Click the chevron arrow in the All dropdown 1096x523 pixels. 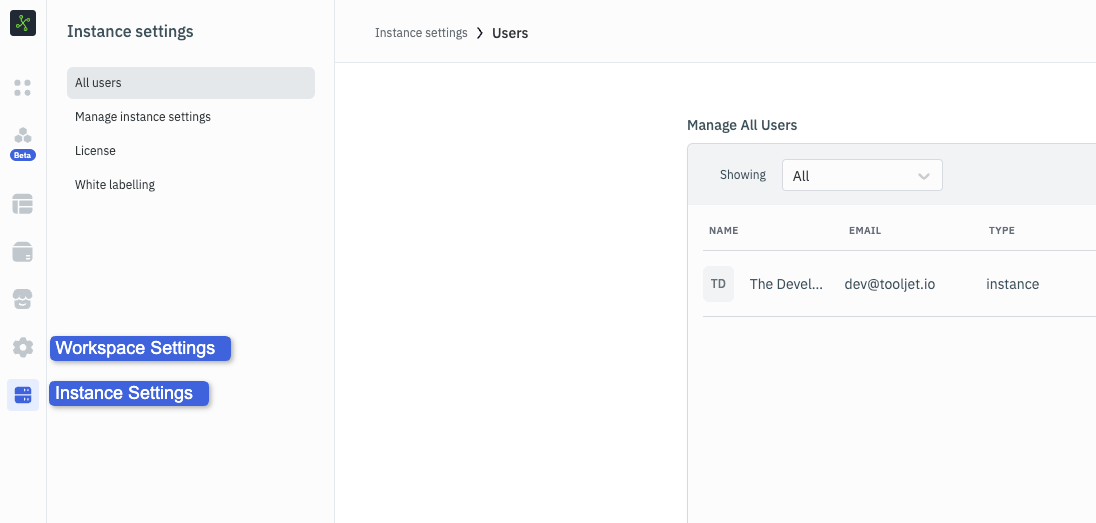[x=924, y=176]
